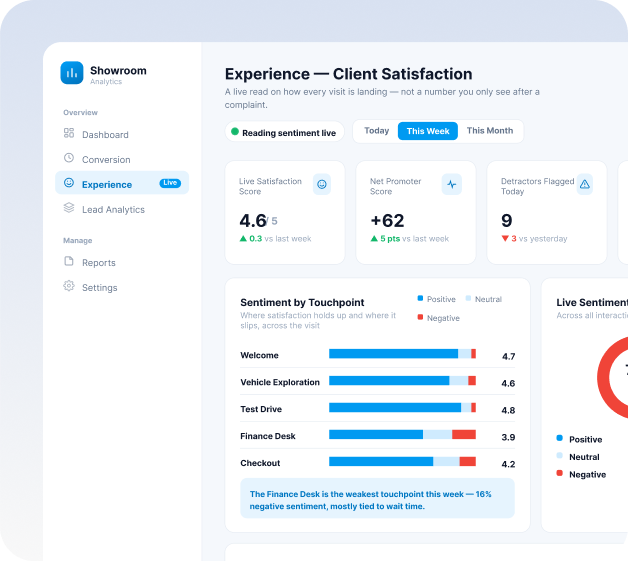Toggle Positive in touchpoint chart legend
Screen dimensions: 628x561
pos(437,299)
